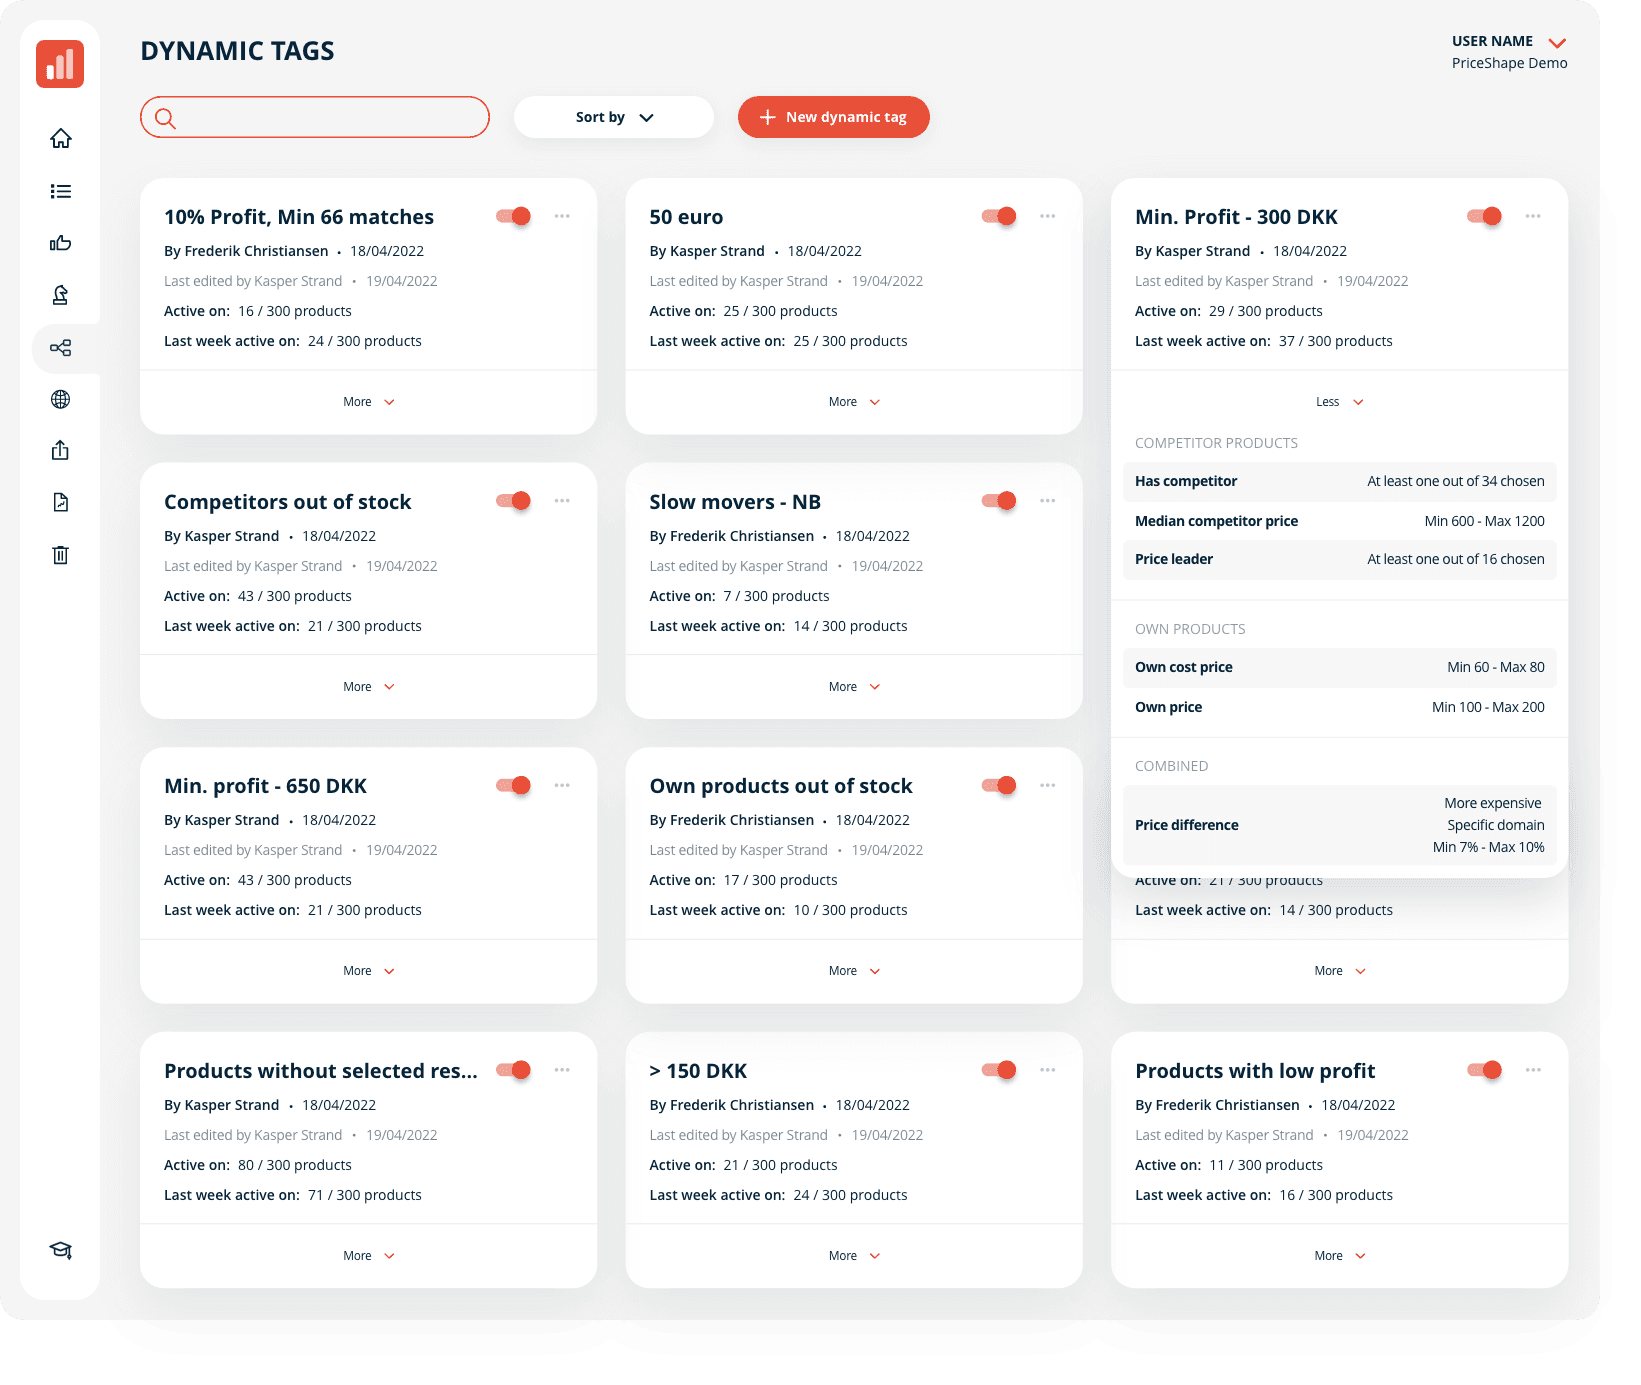Open three-dot menu on Slow movers - NB
The image size is (1641, 1385).
tap(1047, 501)
